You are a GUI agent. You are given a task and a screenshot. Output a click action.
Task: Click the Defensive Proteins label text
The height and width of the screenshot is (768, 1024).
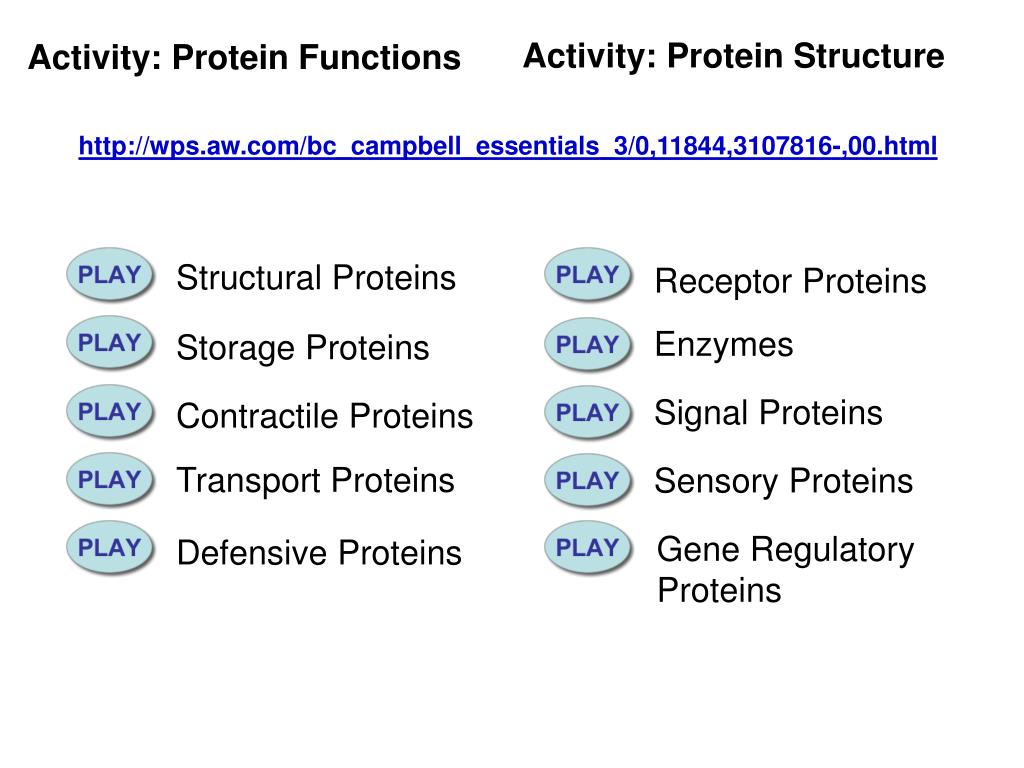[x=319, y=553]
